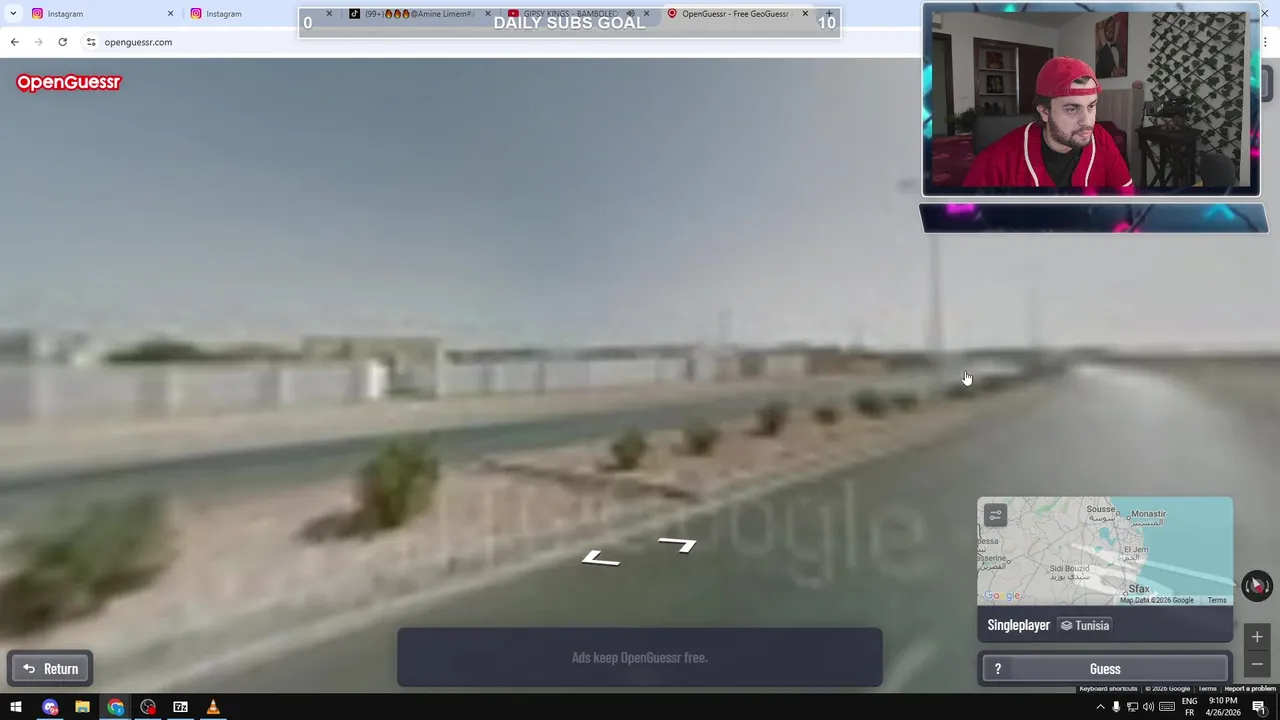Zoom out with the minus button

click(1257, 664)
